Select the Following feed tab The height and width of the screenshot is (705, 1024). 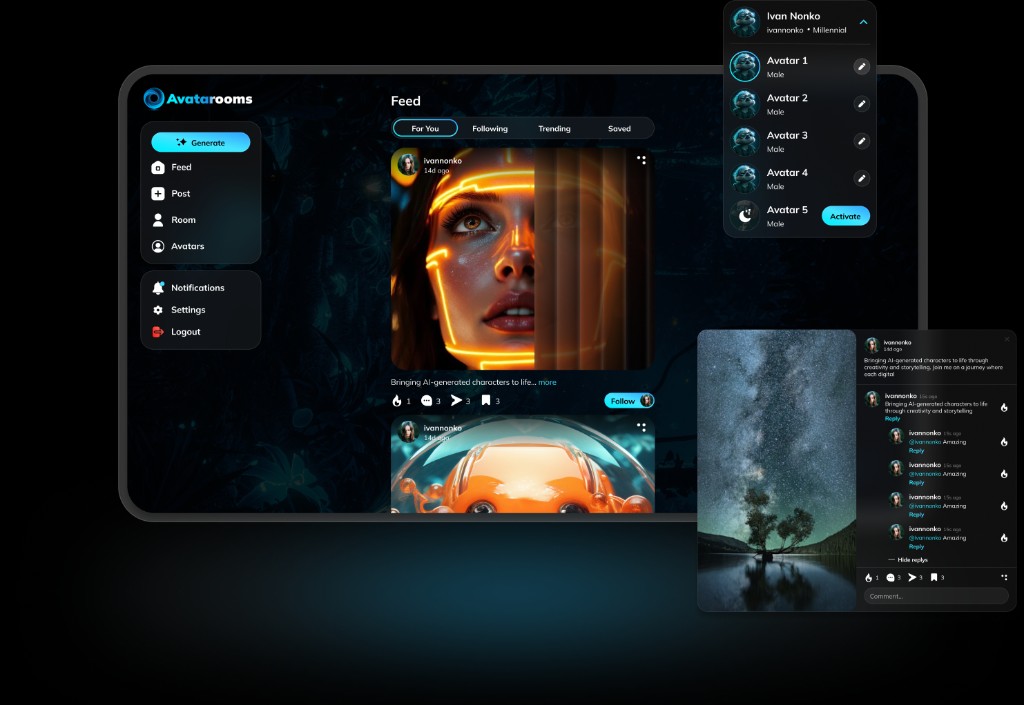490,128
